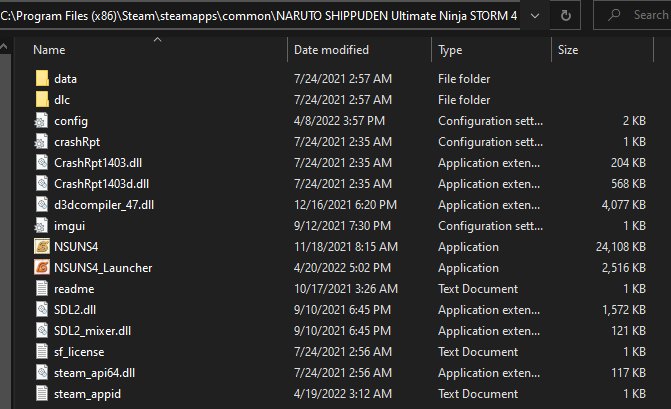Viewport: 671px width, 409px height.
Task: Click the 204 KB size value
Action: [x=628, y=163]
